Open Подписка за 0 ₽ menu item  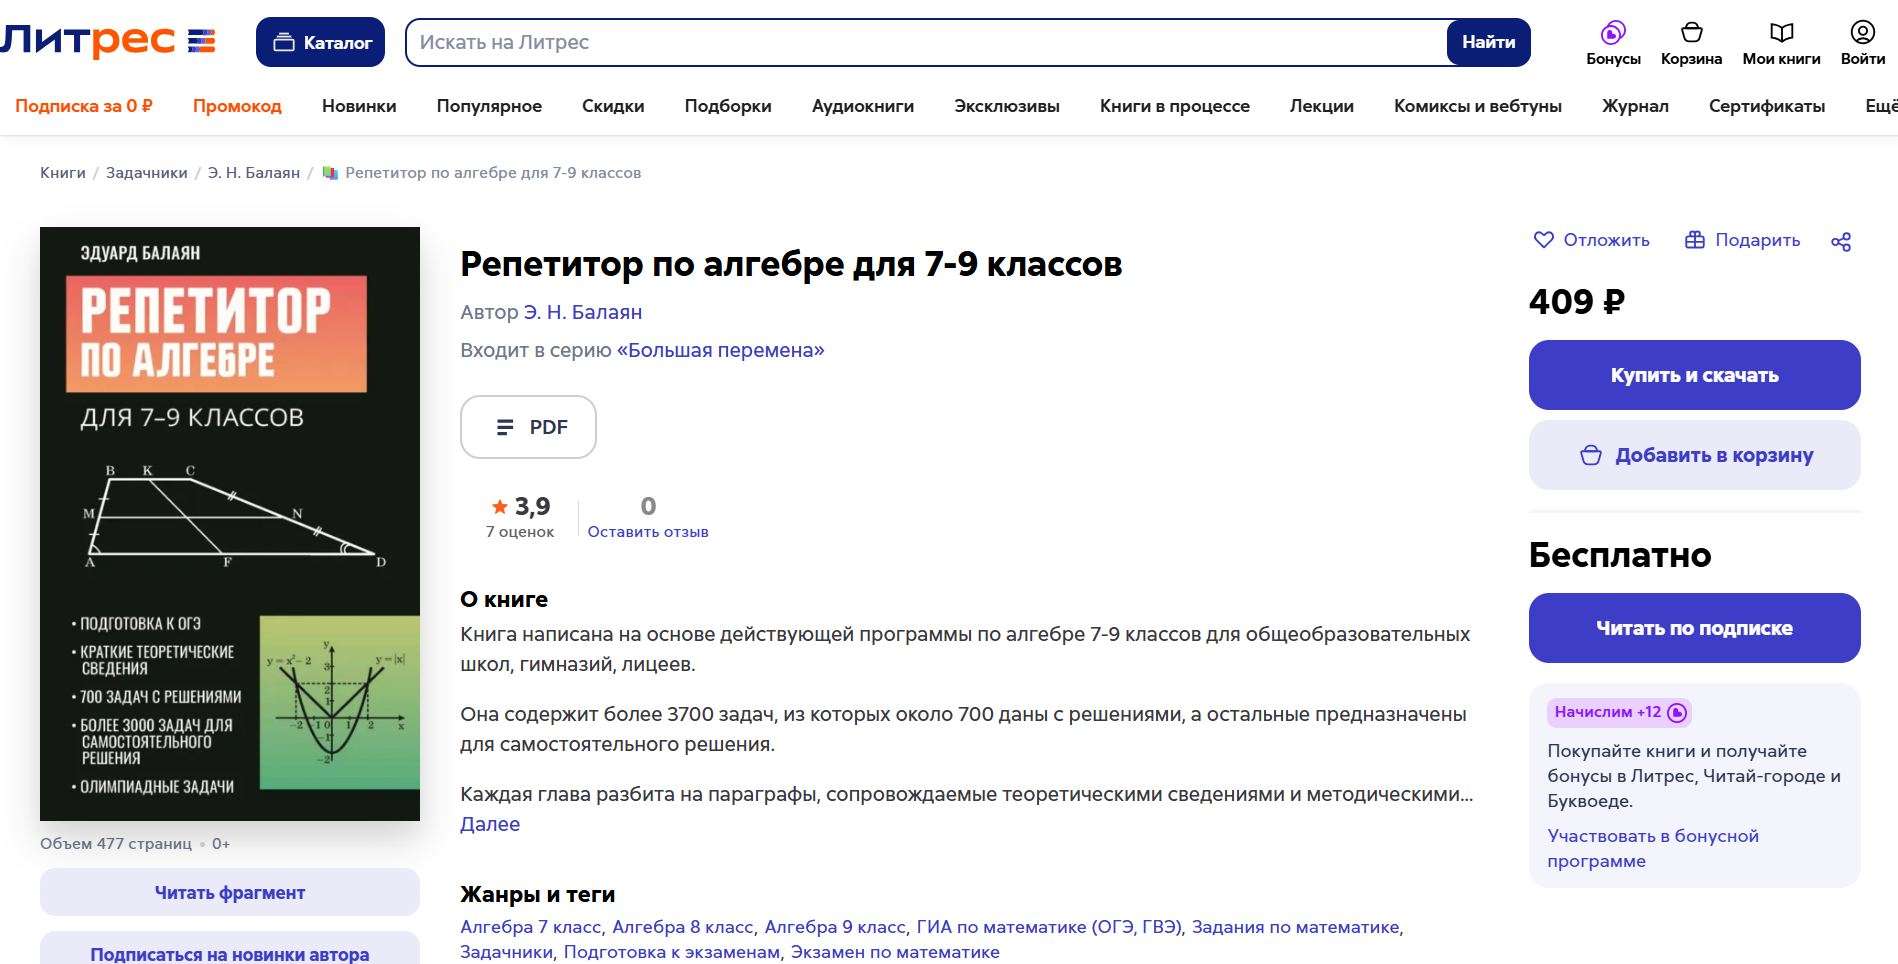click(x=84, y=106)
